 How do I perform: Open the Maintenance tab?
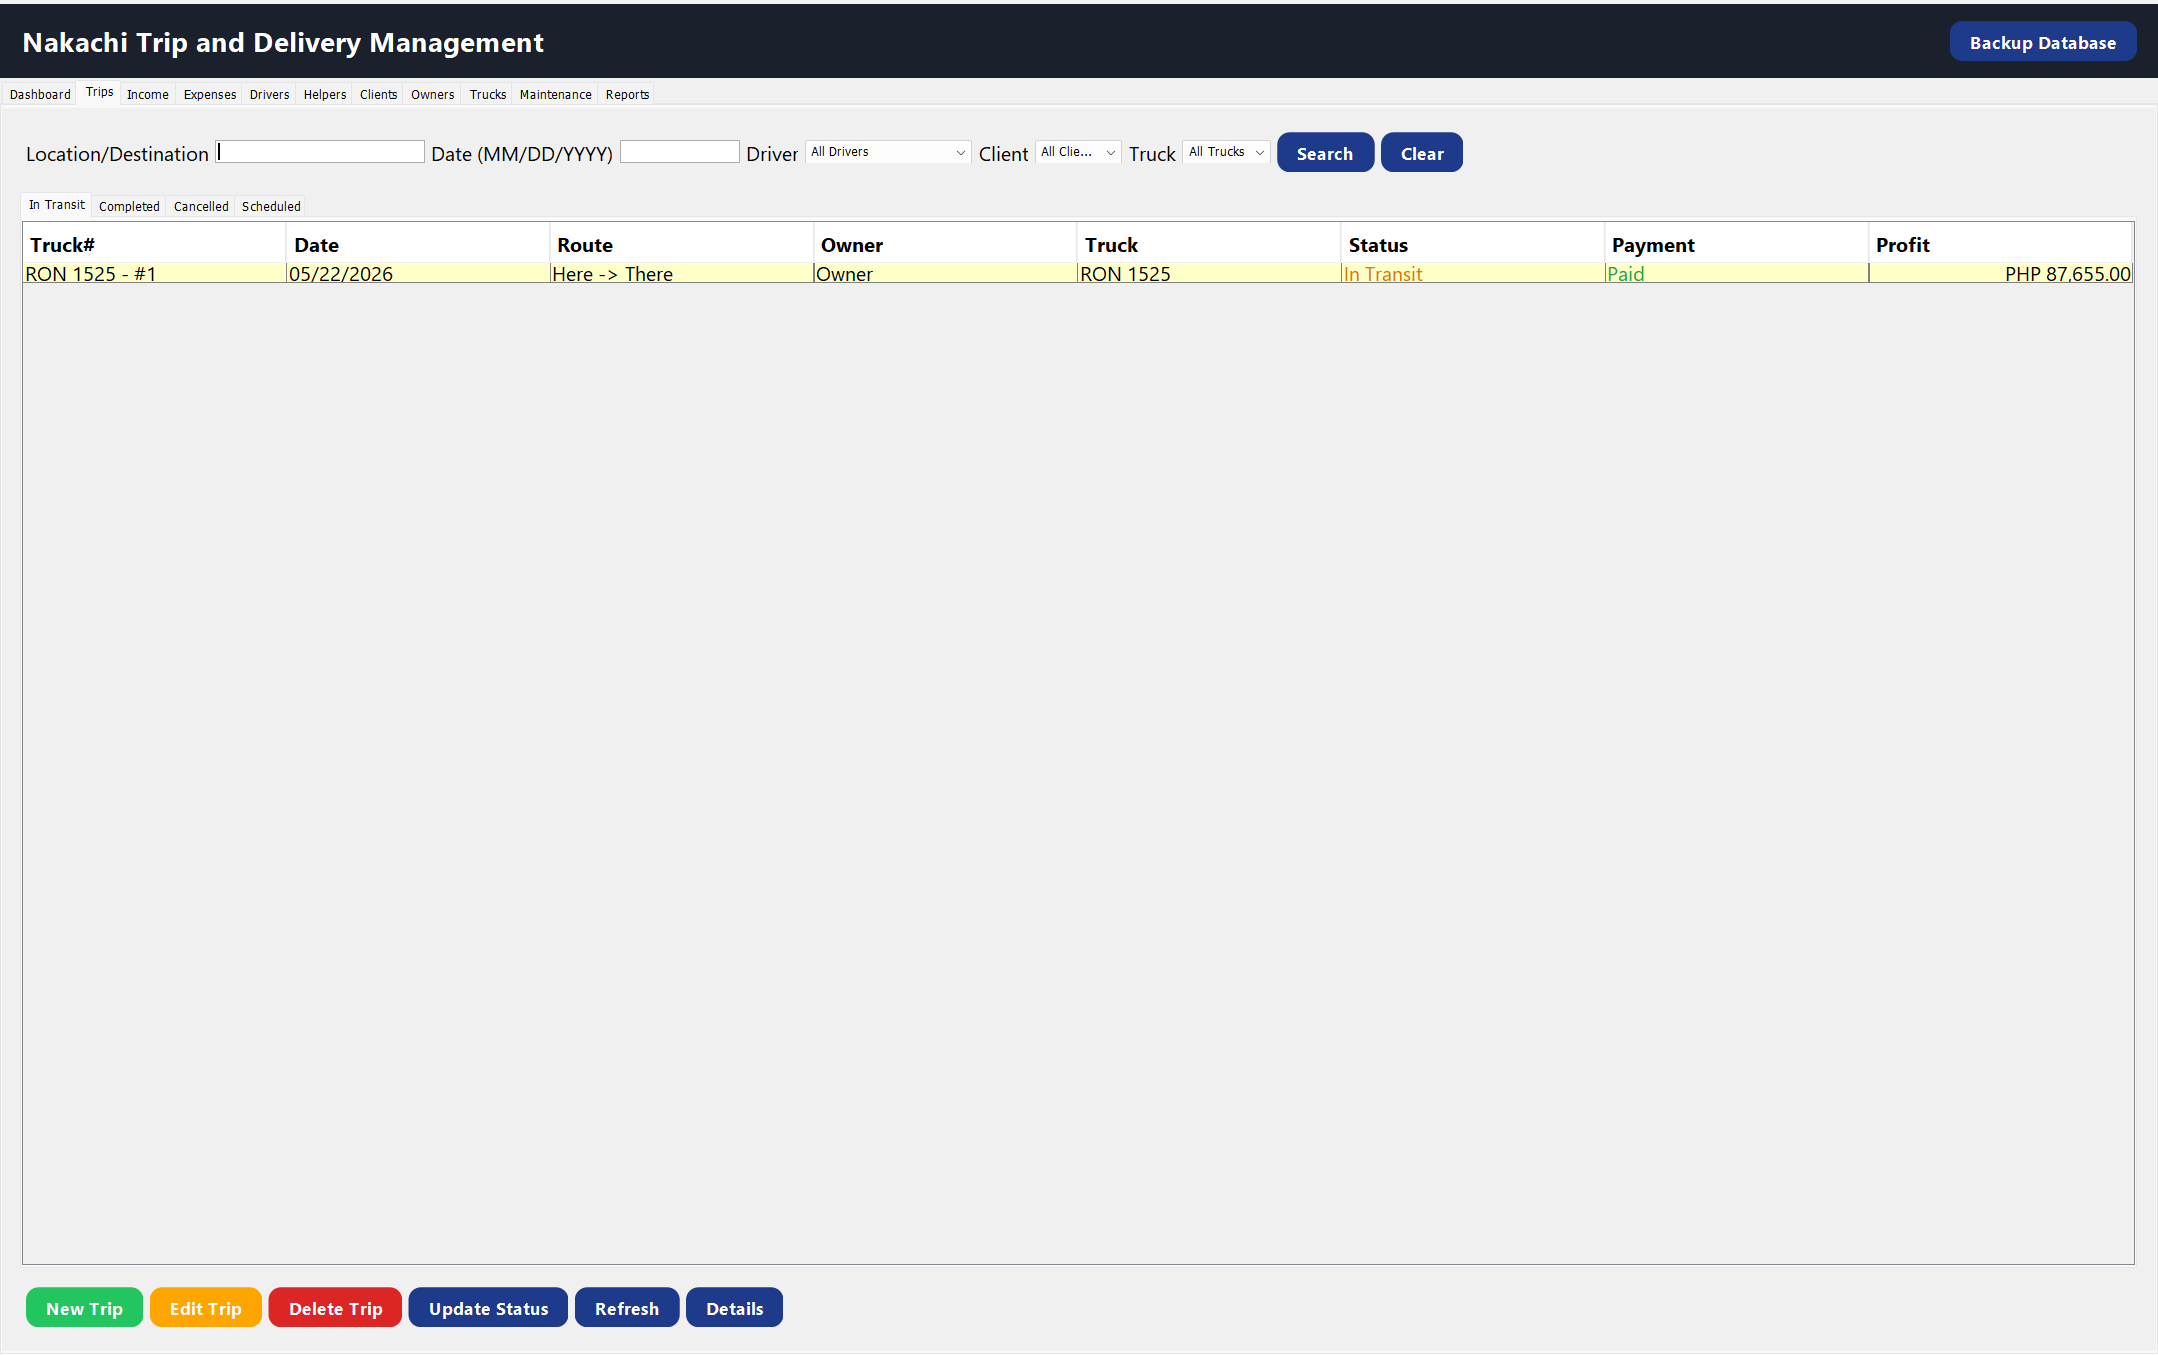click(x=556, y=94)
